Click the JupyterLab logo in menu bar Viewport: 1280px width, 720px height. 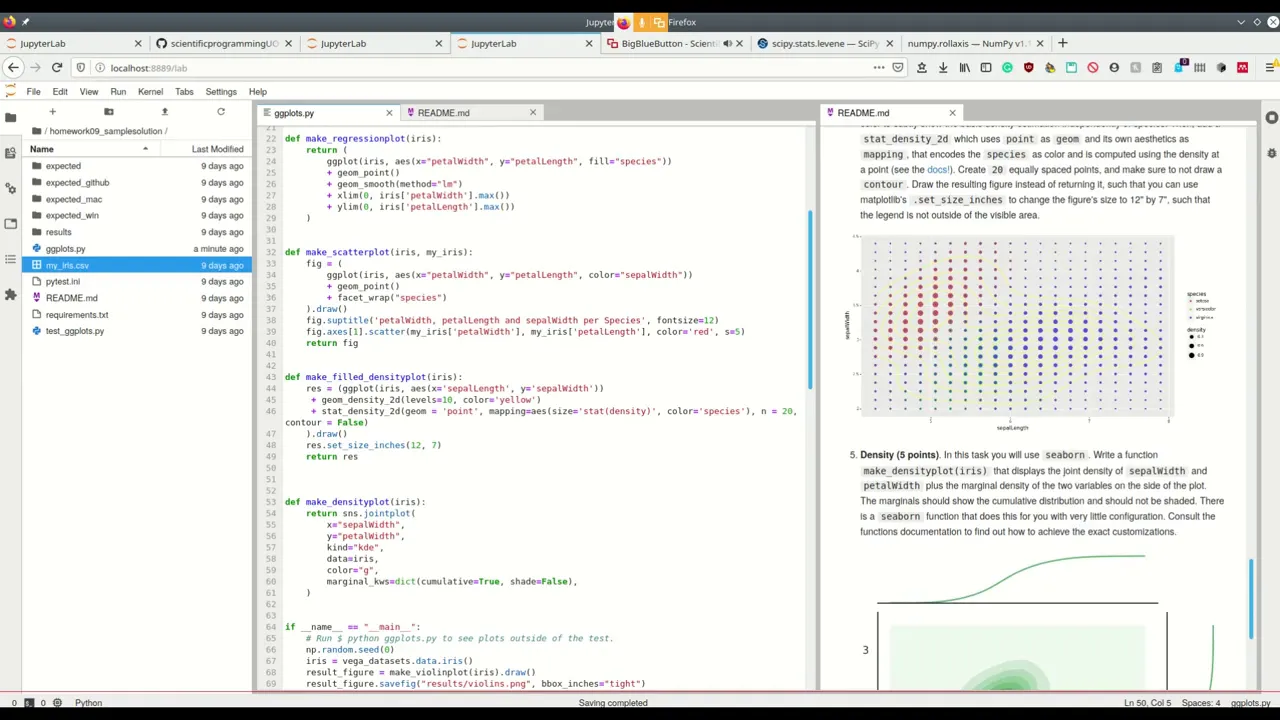pos(11,91)
